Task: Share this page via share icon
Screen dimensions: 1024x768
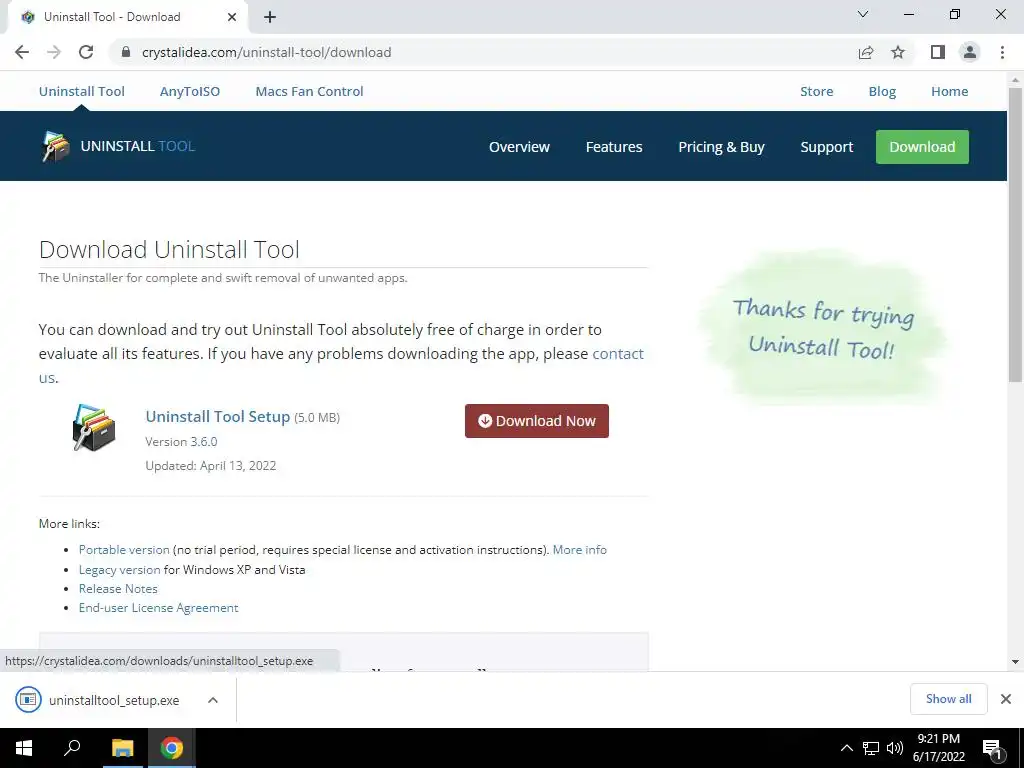Action: 866,52
